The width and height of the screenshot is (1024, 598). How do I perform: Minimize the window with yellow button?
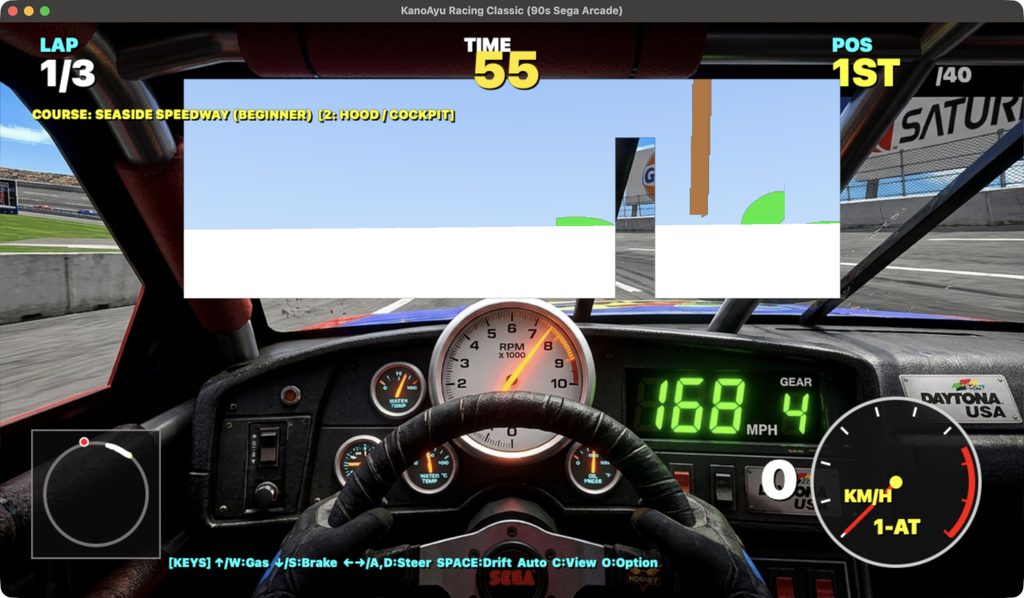(x=28, y=10)
